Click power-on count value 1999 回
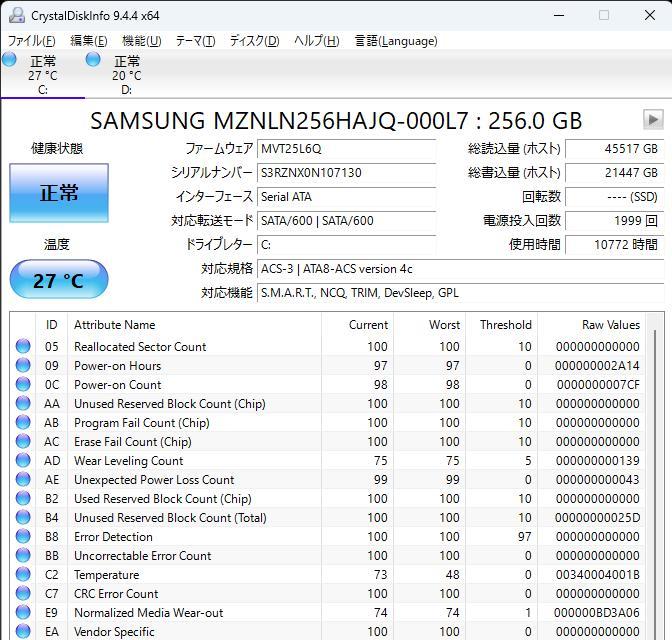Image resolution: width=672 pixels, height=640 pixels. tap(614, 221)
